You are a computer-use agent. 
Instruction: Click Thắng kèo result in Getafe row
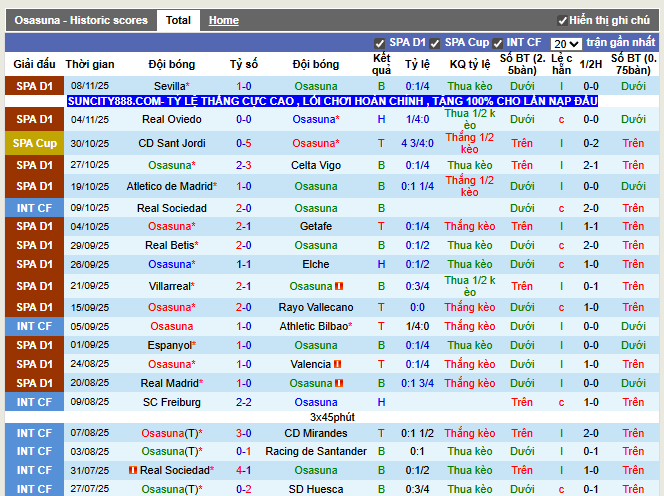pos(470,226)
